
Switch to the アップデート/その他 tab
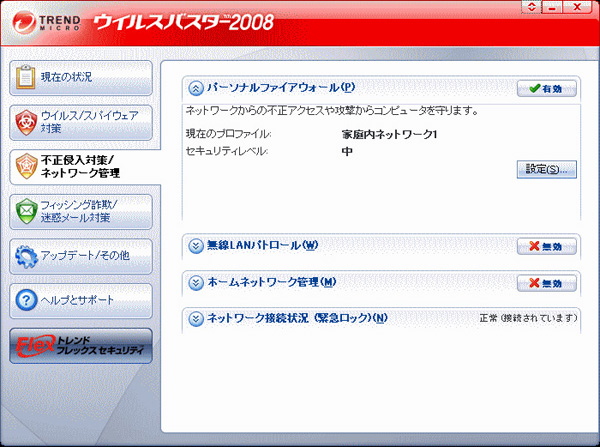click(x=81, y=256)
